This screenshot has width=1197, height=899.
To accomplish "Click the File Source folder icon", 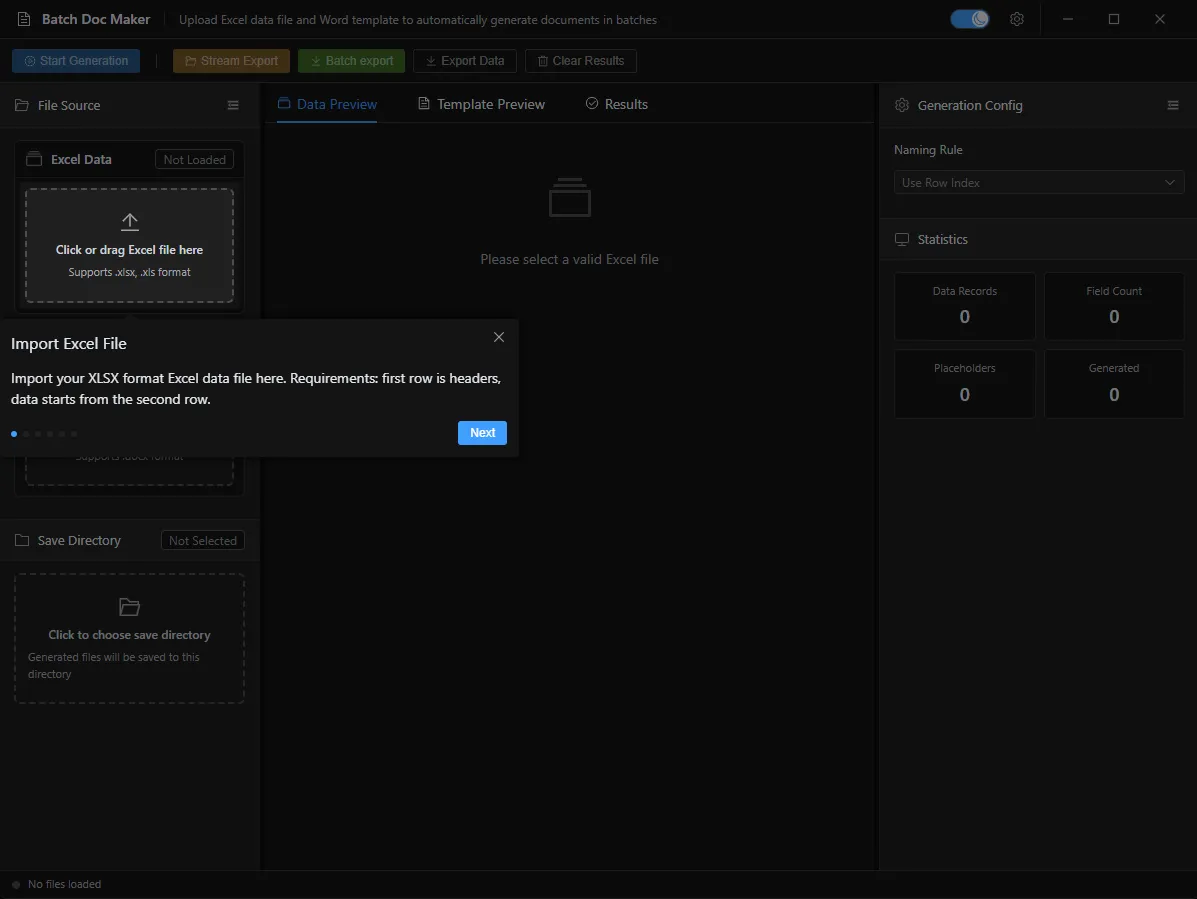I will click(21, 105).
